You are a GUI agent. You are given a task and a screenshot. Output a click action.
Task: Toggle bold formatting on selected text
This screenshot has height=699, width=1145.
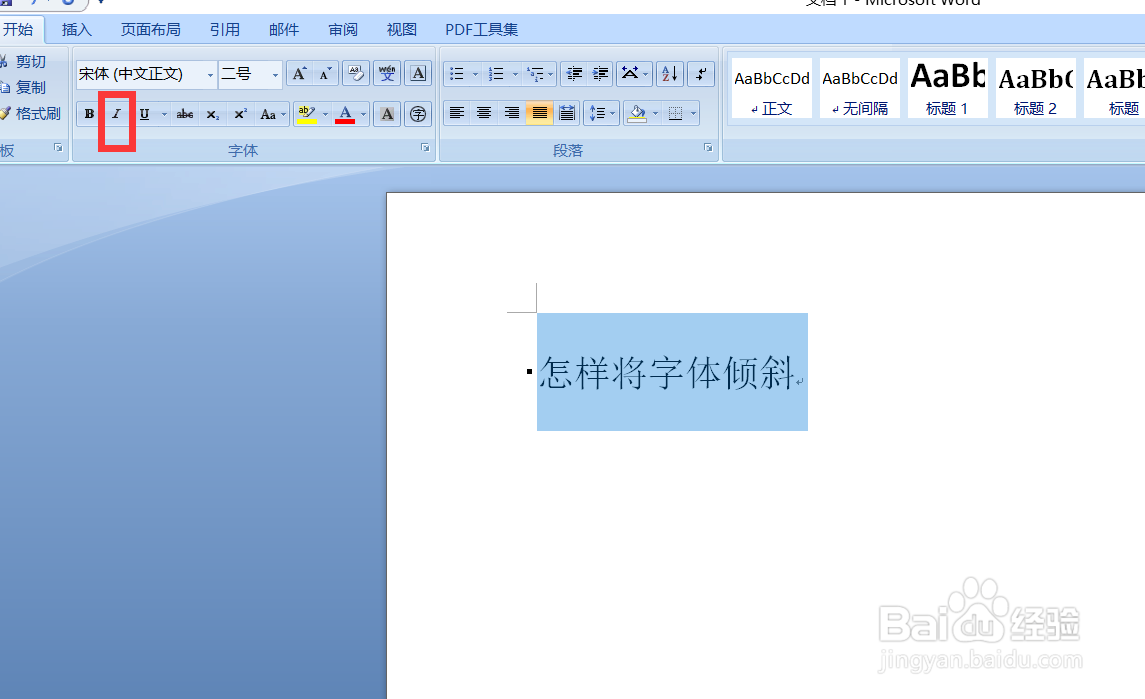(88, 114)
